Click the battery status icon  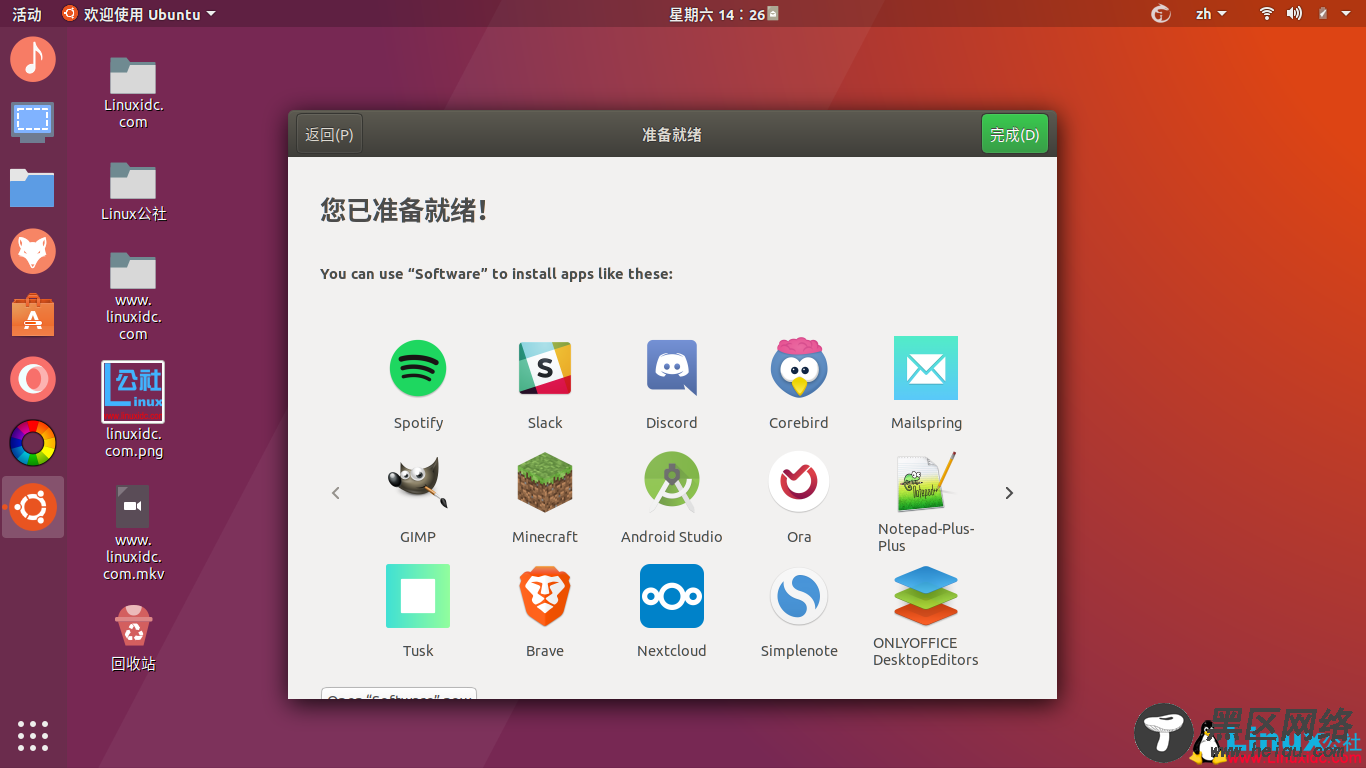[x=1322, y=14]
